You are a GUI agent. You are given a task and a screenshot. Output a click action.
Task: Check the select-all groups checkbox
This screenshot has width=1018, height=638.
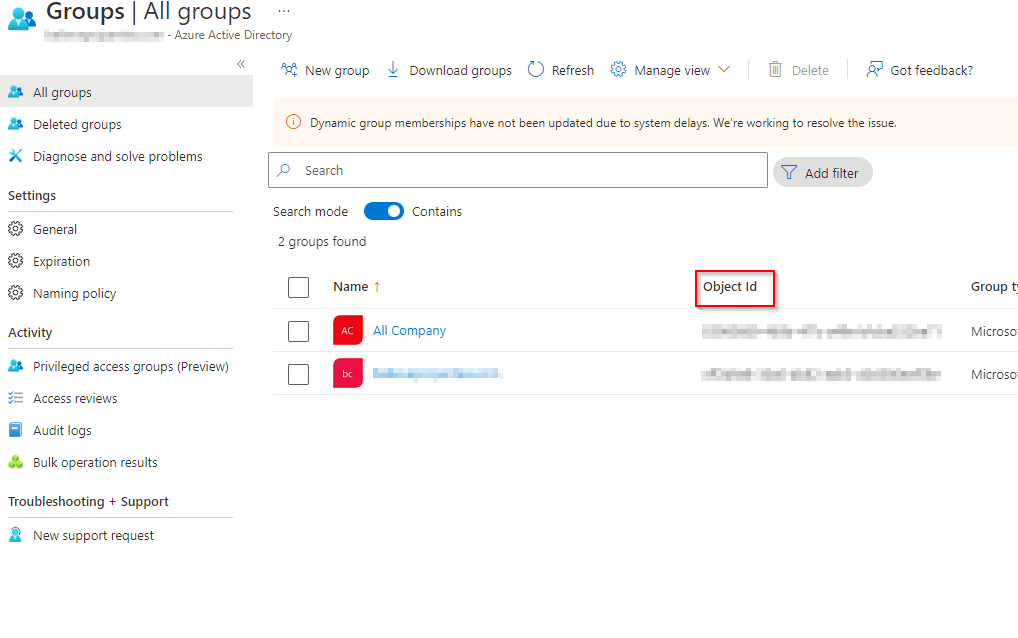click(x=299, y=288)
